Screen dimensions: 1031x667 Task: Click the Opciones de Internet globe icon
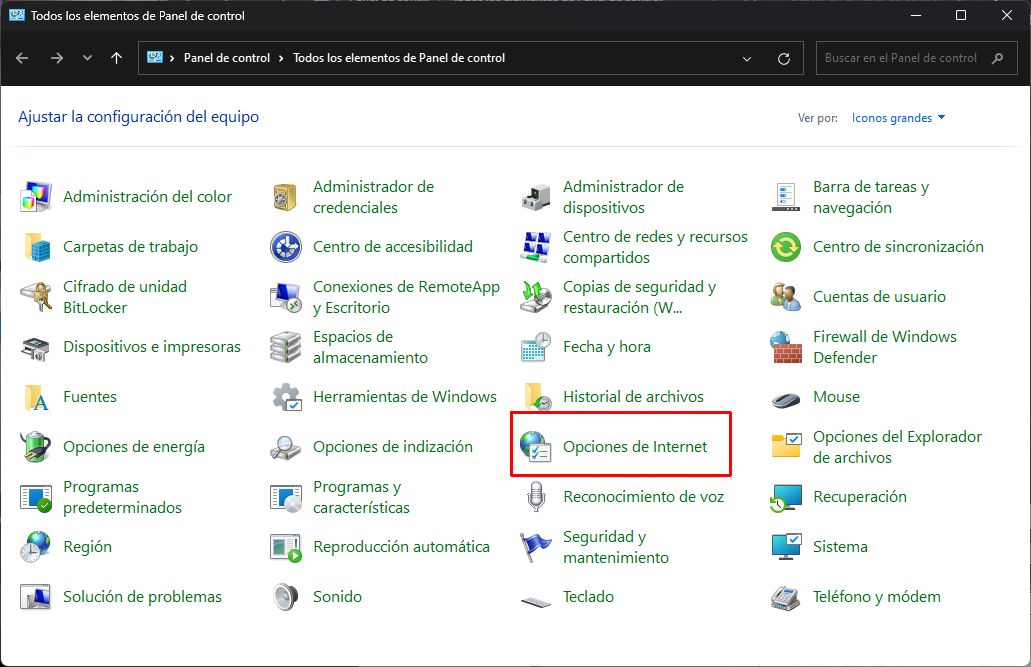tap(535, 447)
